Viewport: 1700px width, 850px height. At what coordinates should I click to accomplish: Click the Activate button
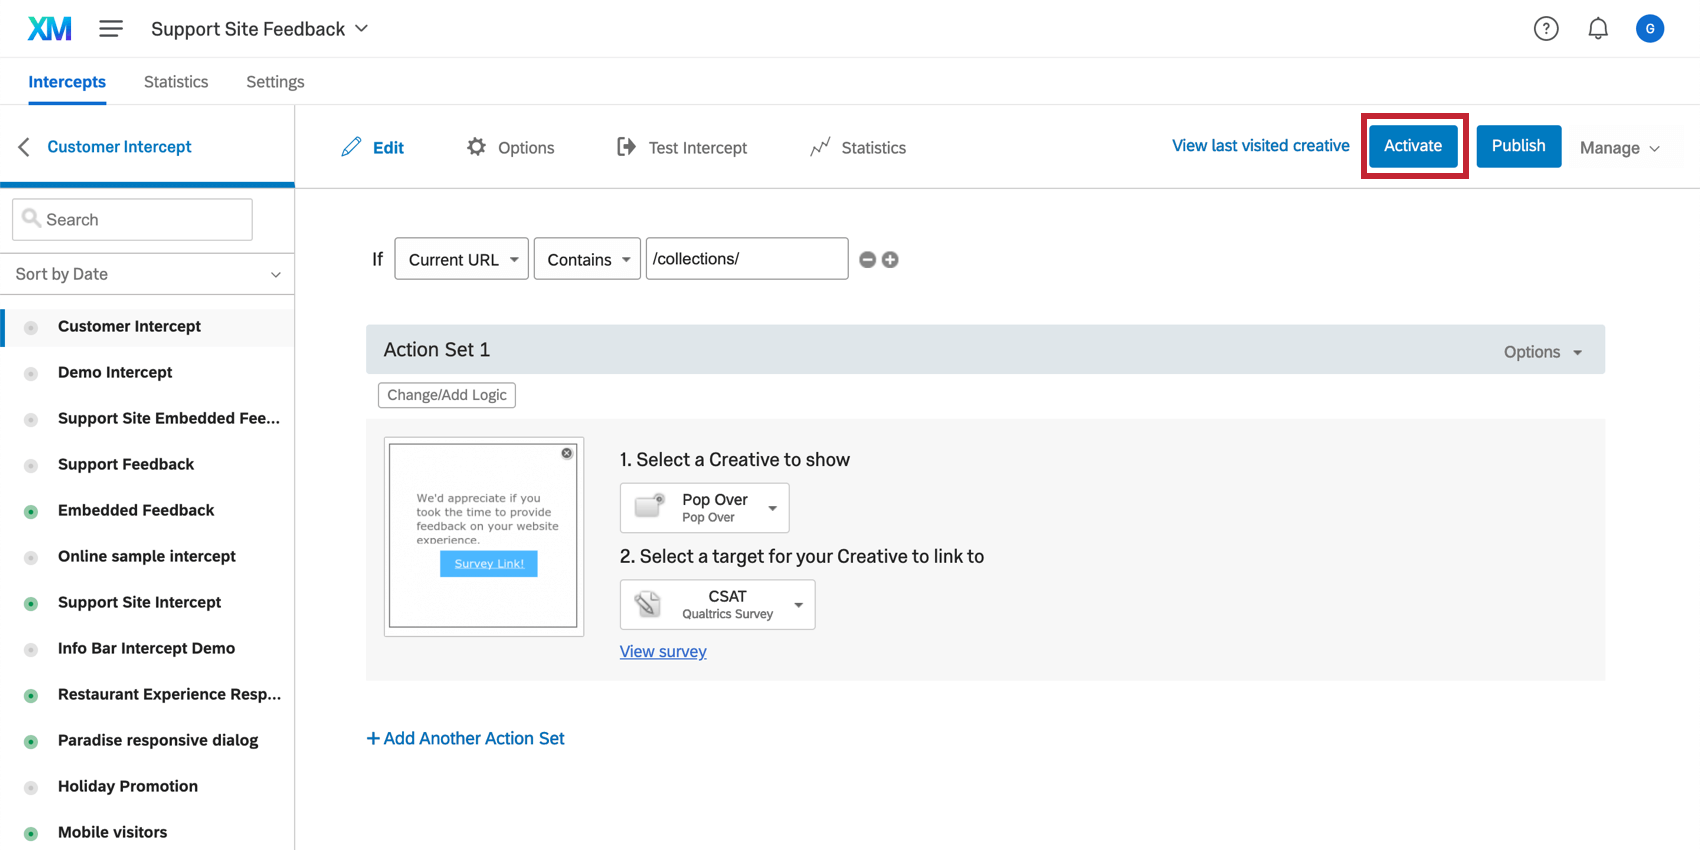(x=1413, y=146)
